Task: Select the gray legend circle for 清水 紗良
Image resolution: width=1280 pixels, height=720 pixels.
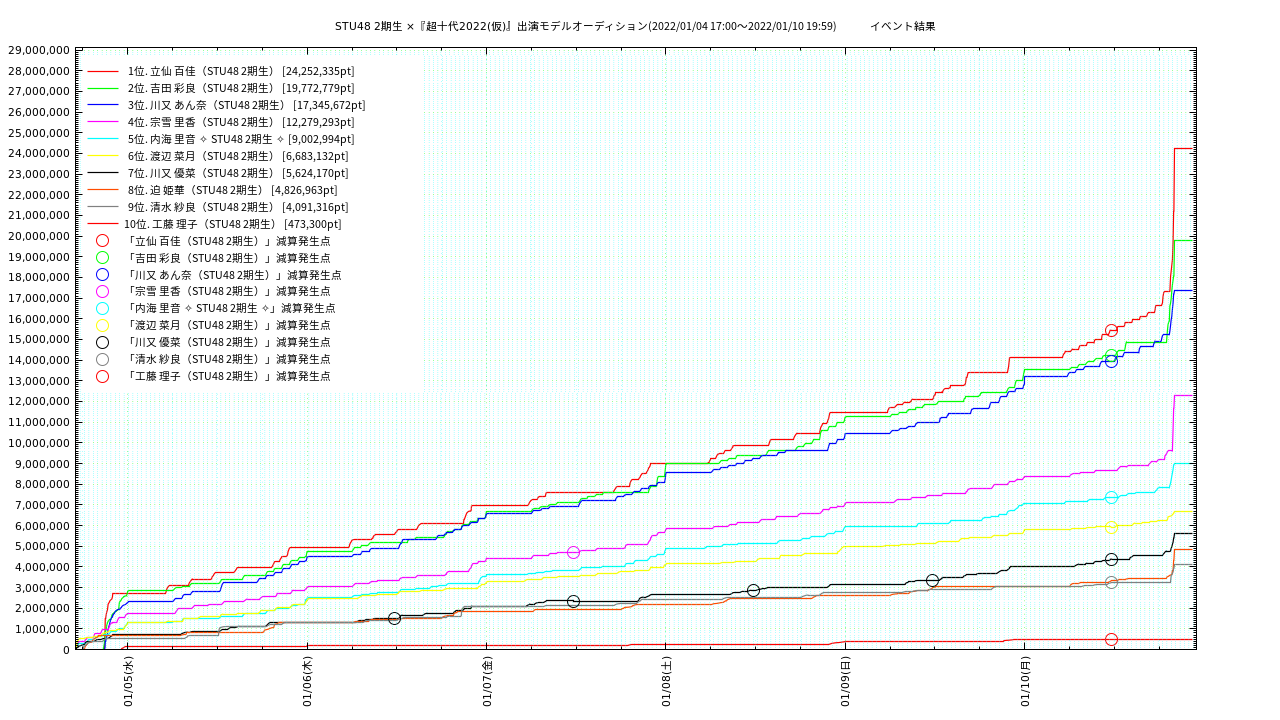Action: 102,360
